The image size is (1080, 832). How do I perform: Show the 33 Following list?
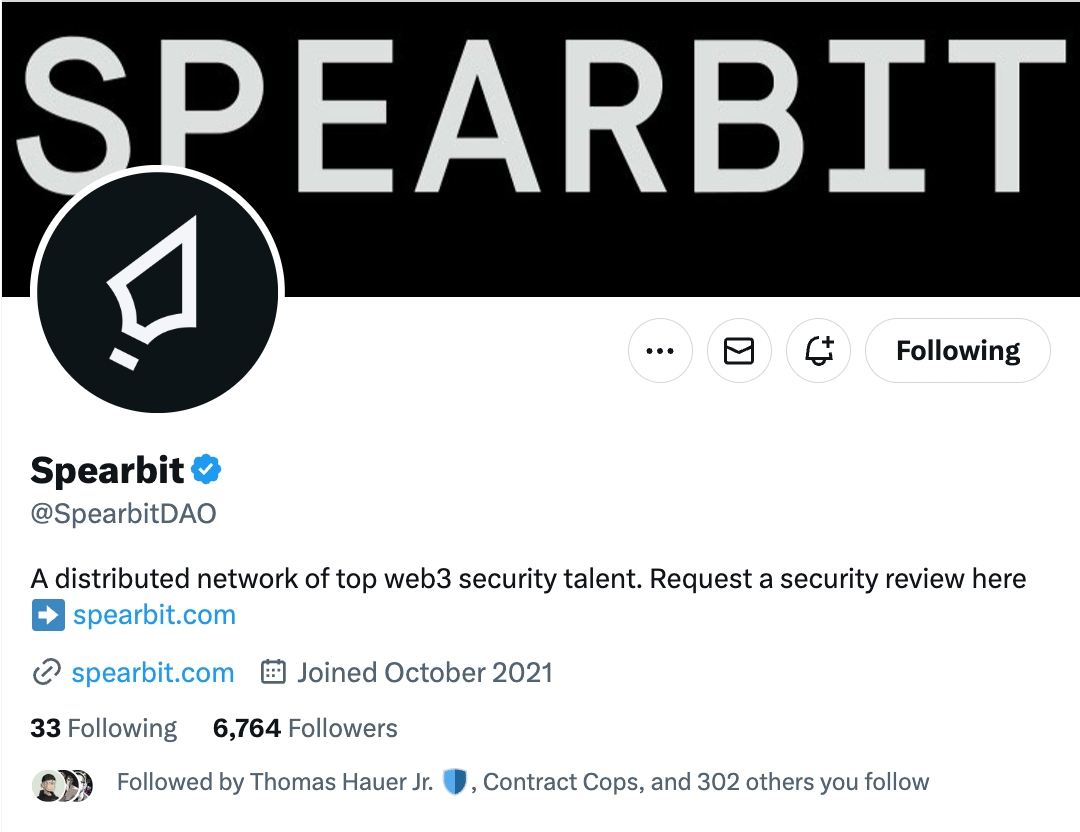[103, 728]
